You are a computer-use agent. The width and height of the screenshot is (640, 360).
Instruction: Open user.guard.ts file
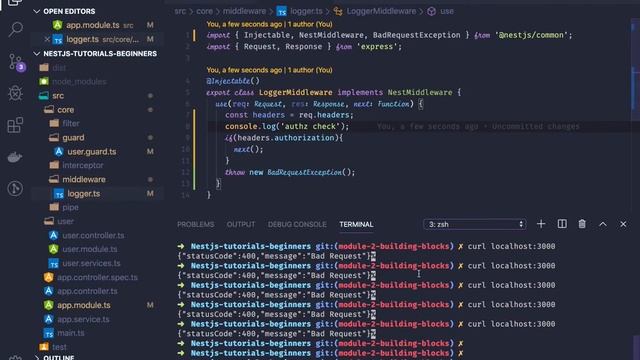point(91,151)
